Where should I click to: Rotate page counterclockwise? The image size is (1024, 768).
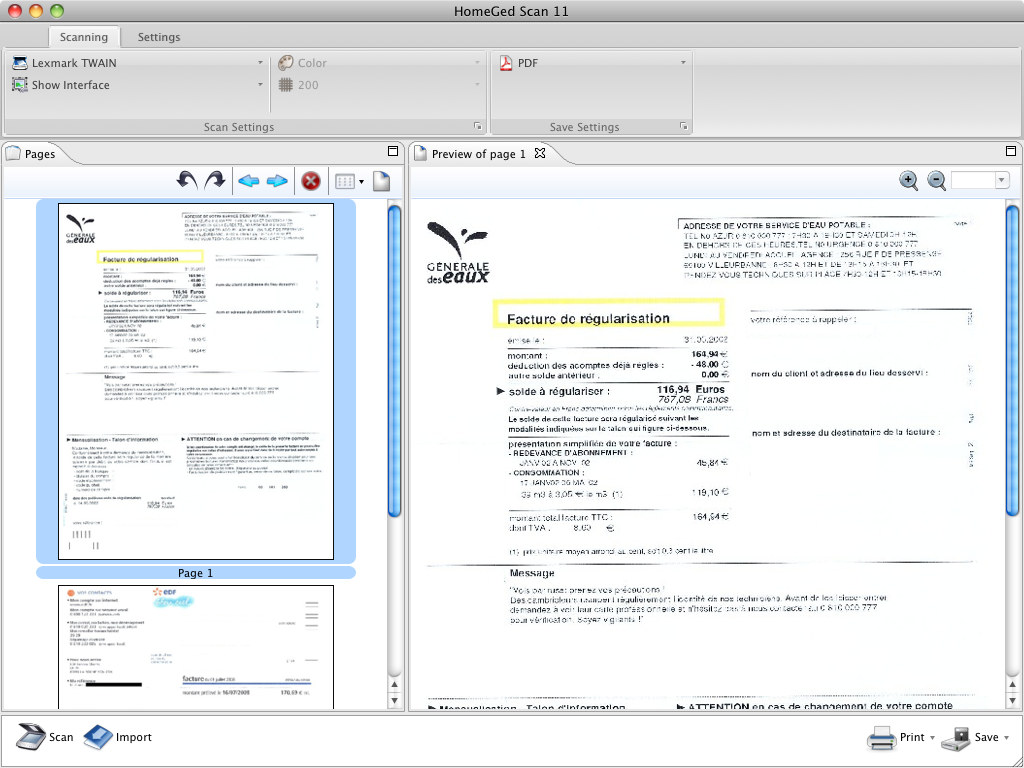pos(187,181)
